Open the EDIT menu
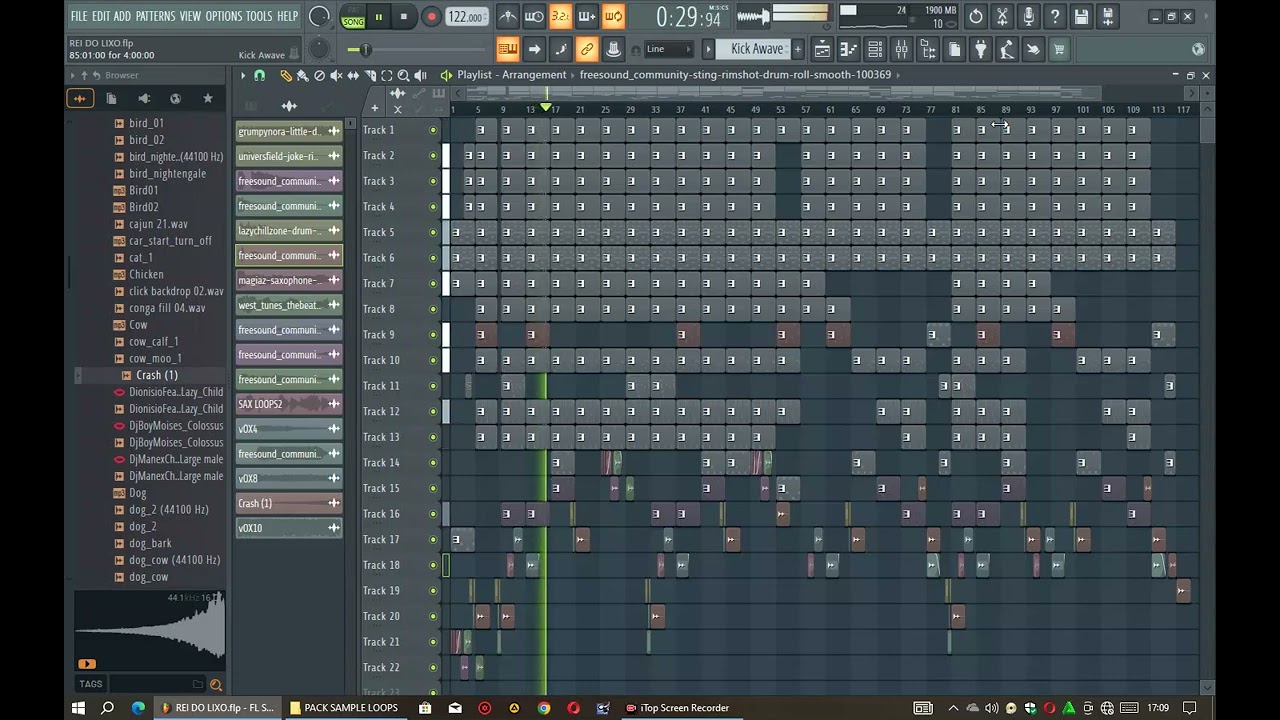The image size is (1280, 720). point(101,16)
